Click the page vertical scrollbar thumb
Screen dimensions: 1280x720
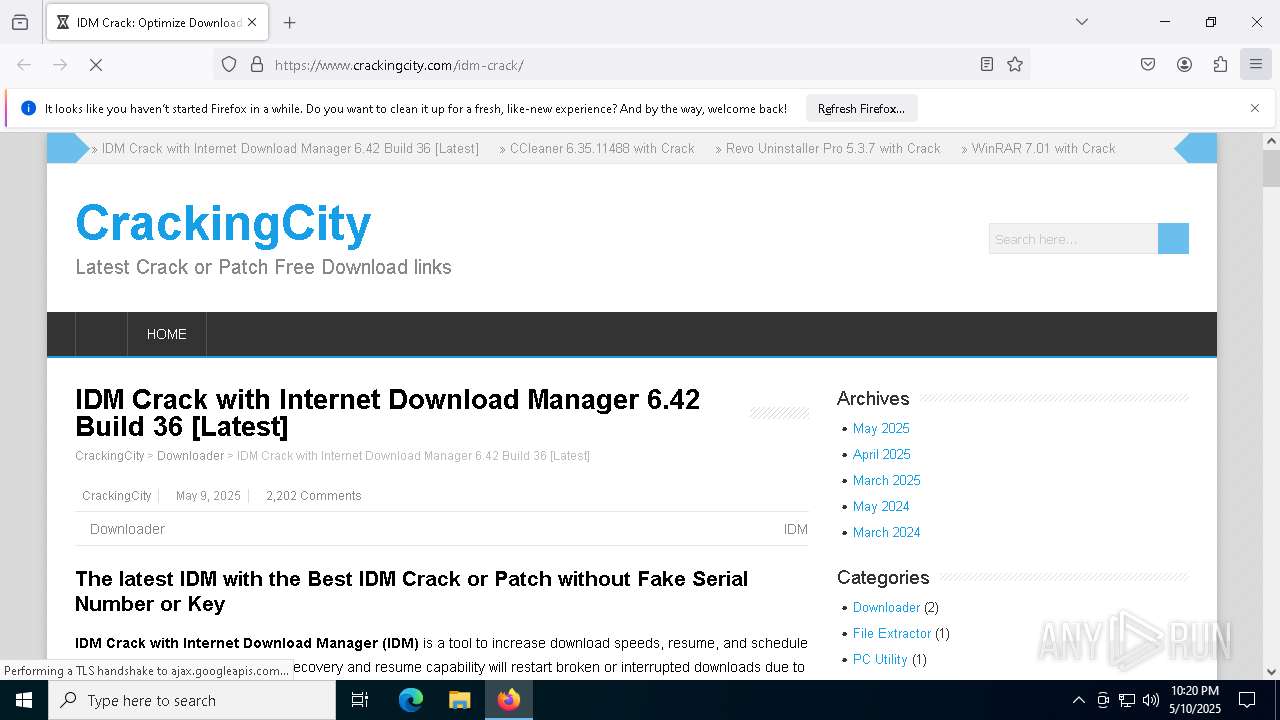pos(1271,168)
